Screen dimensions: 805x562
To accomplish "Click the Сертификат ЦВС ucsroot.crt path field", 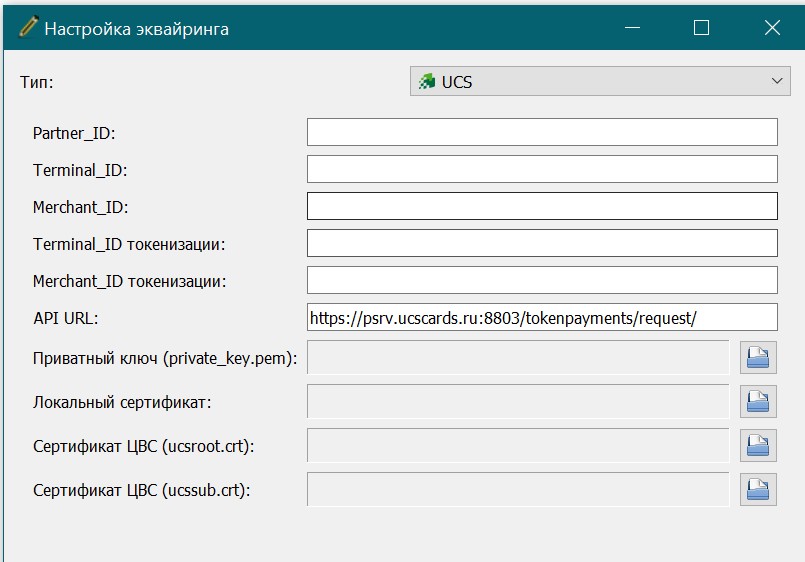I will tap(518, 445).
